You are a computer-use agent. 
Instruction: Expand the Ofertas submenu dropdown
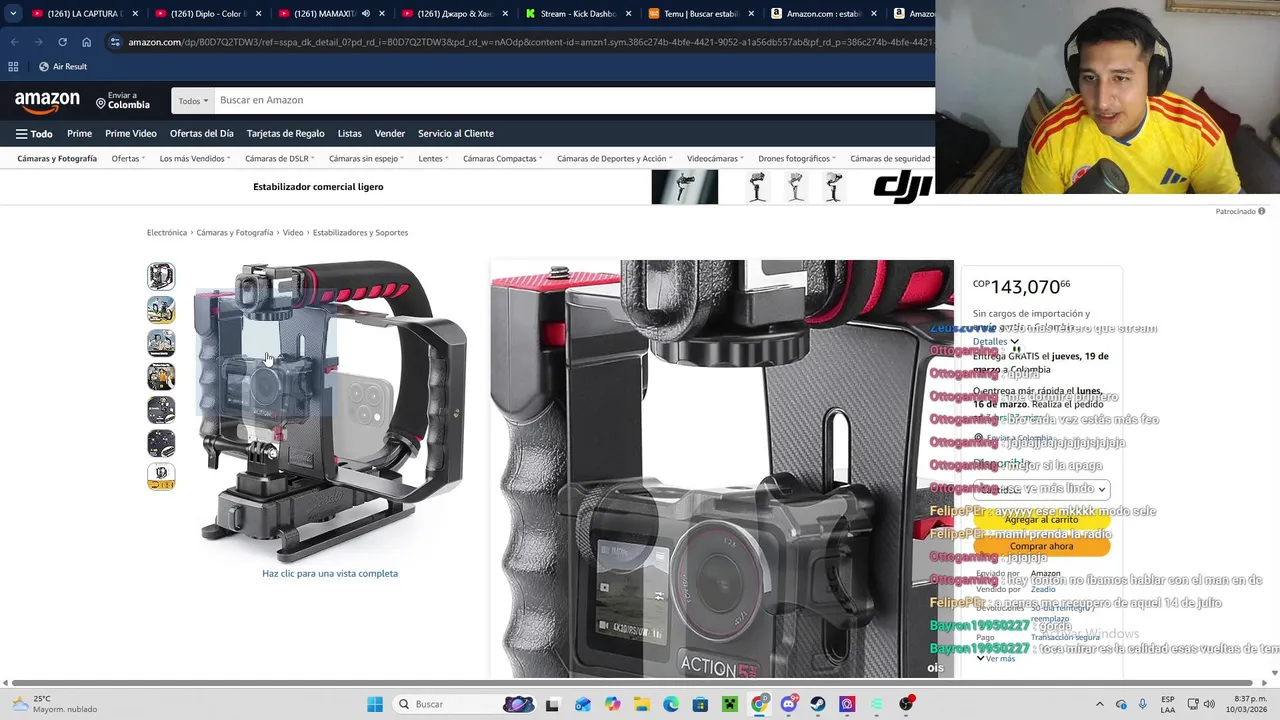(x=128, y=158)
